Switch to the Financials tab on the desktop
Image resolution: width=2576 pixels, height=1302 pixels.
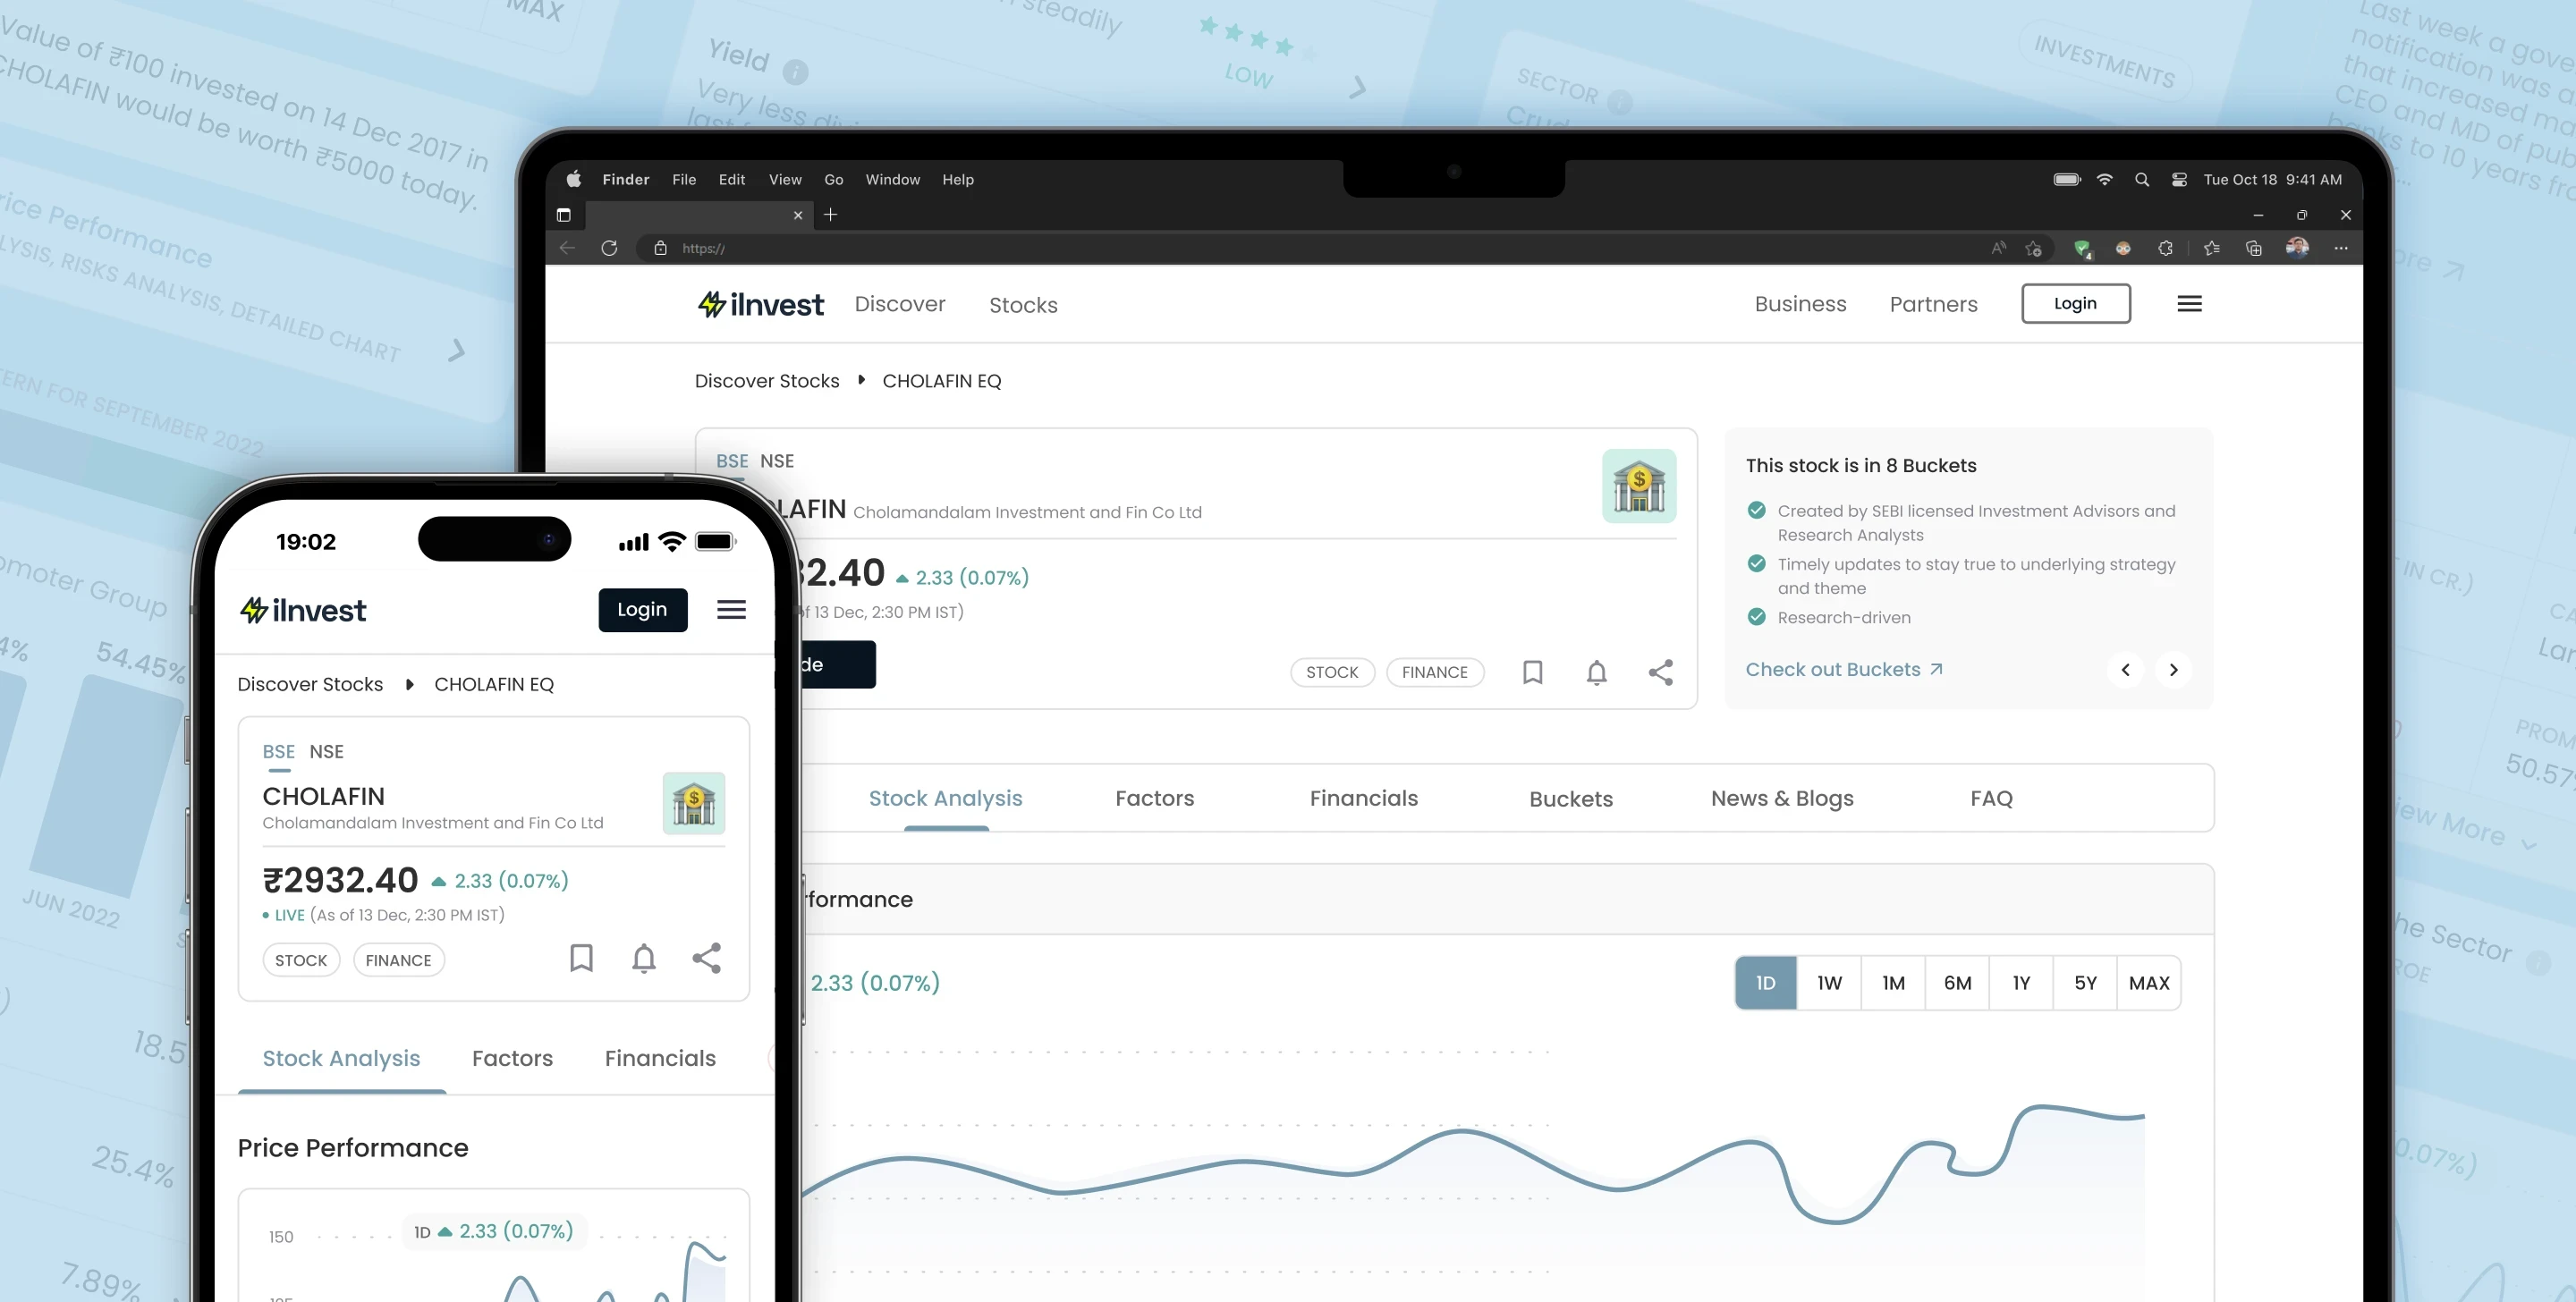pyautogui.click(x=1363, y=798)
